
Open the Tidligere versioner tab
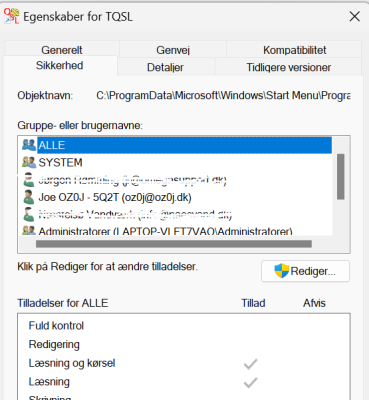pos(289,67)
